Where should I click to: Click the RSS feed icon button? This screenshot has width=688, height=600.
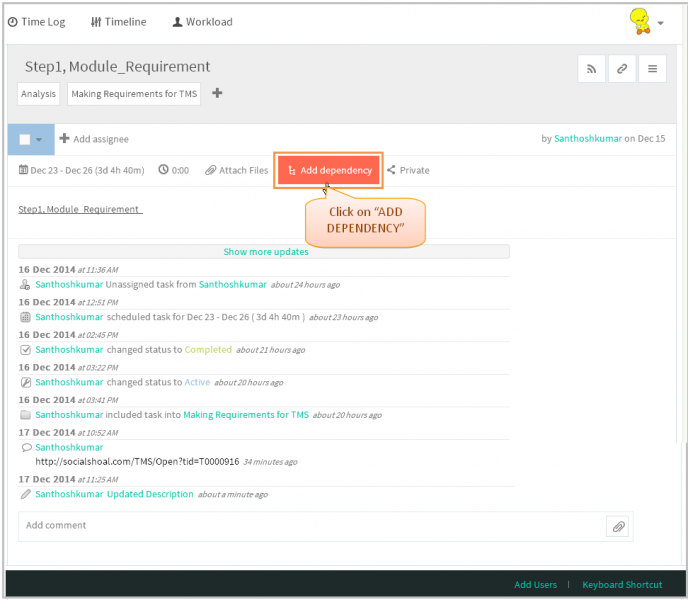tap(591, 69)
